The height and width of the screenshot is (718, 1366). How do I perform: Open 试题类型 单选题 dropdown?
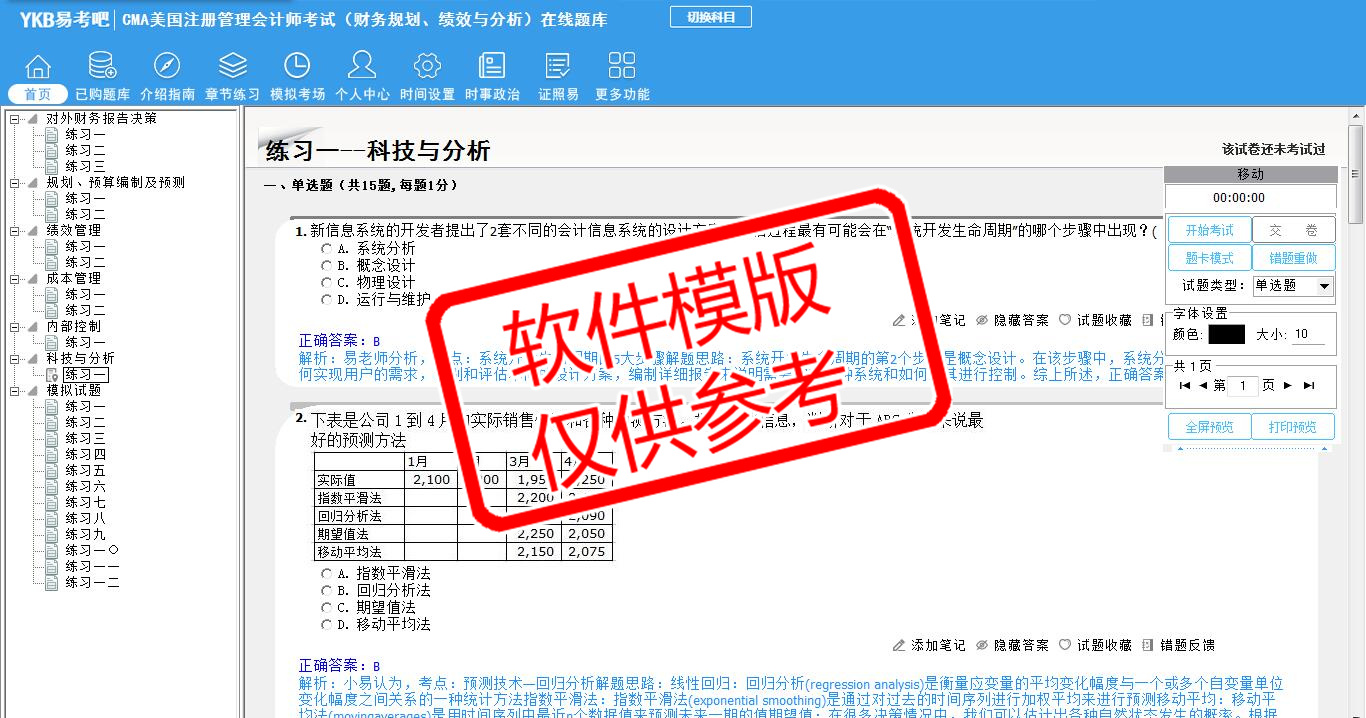tap(1293, 286)
